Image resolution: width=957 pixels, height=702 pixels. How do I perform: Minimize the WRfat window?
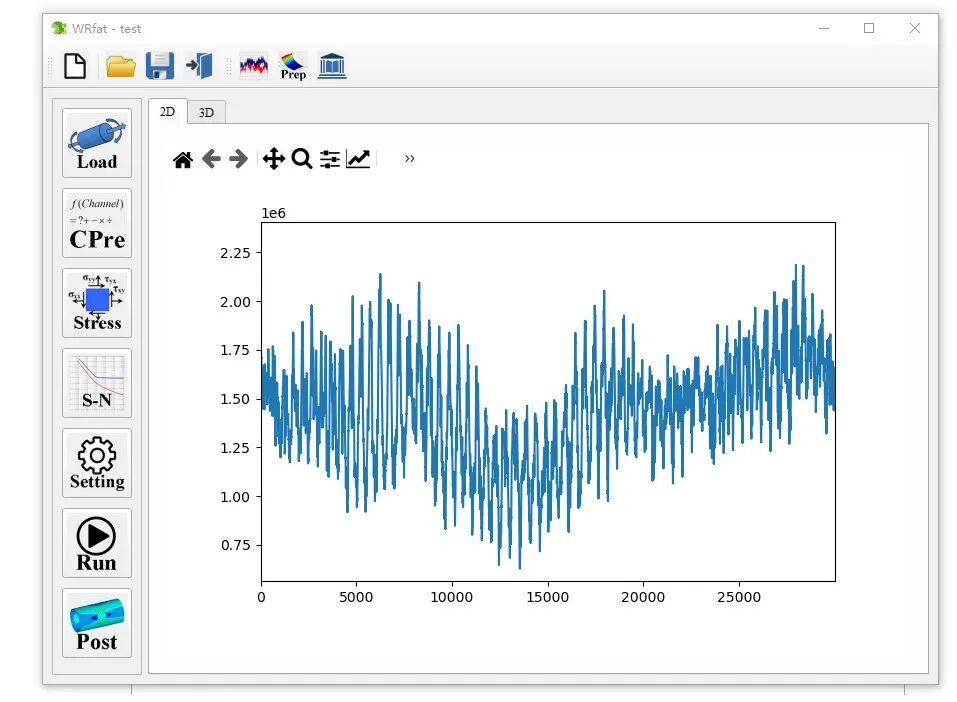[x=824, y=28]
